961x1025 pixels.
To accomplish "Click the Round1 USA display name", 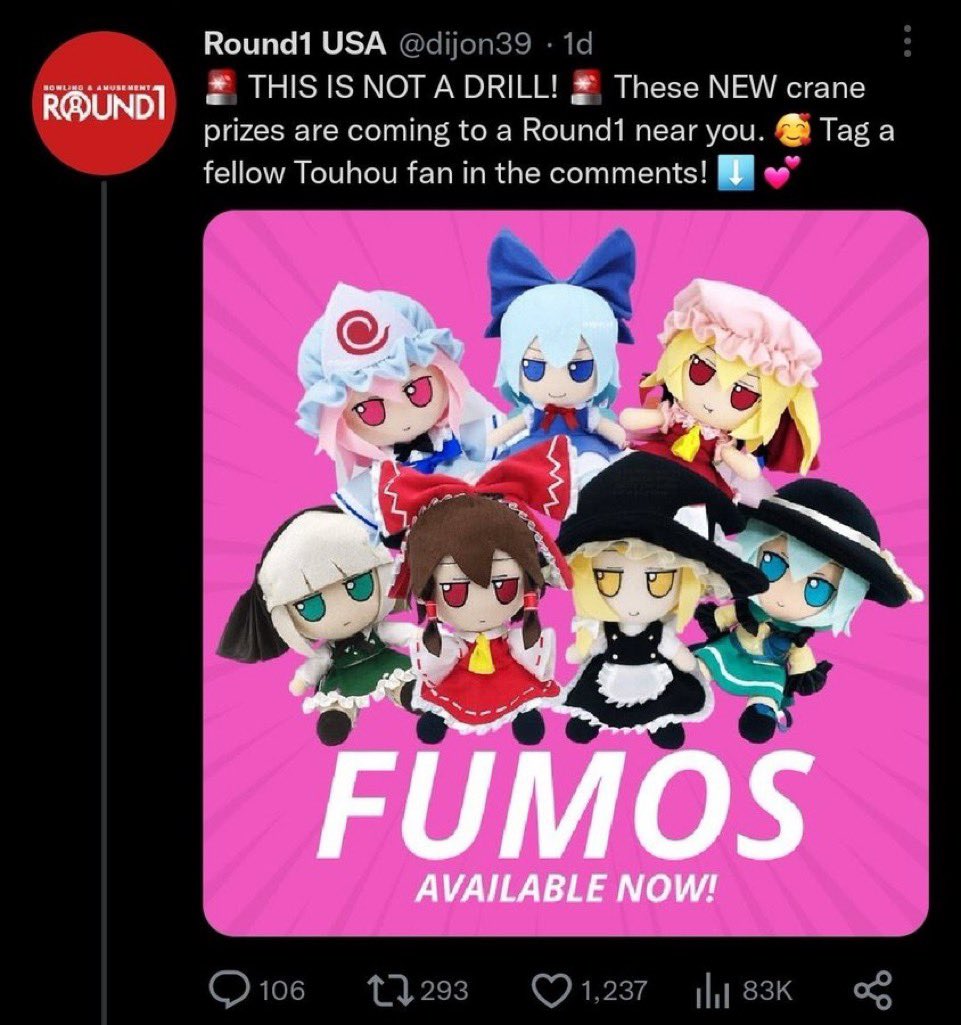I will [294, 43].
